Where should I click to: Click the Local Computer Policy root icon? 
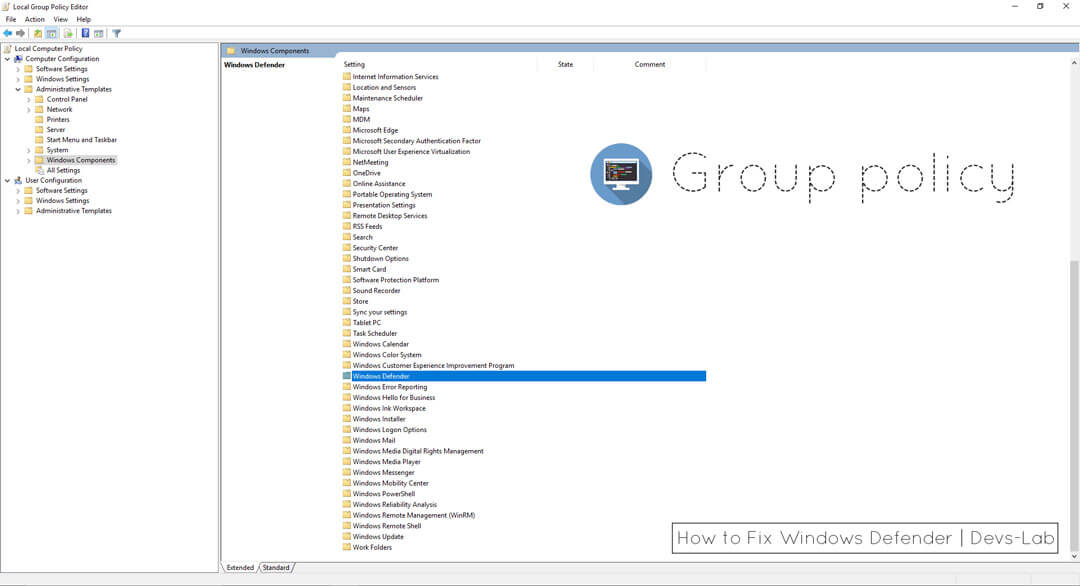8,49
